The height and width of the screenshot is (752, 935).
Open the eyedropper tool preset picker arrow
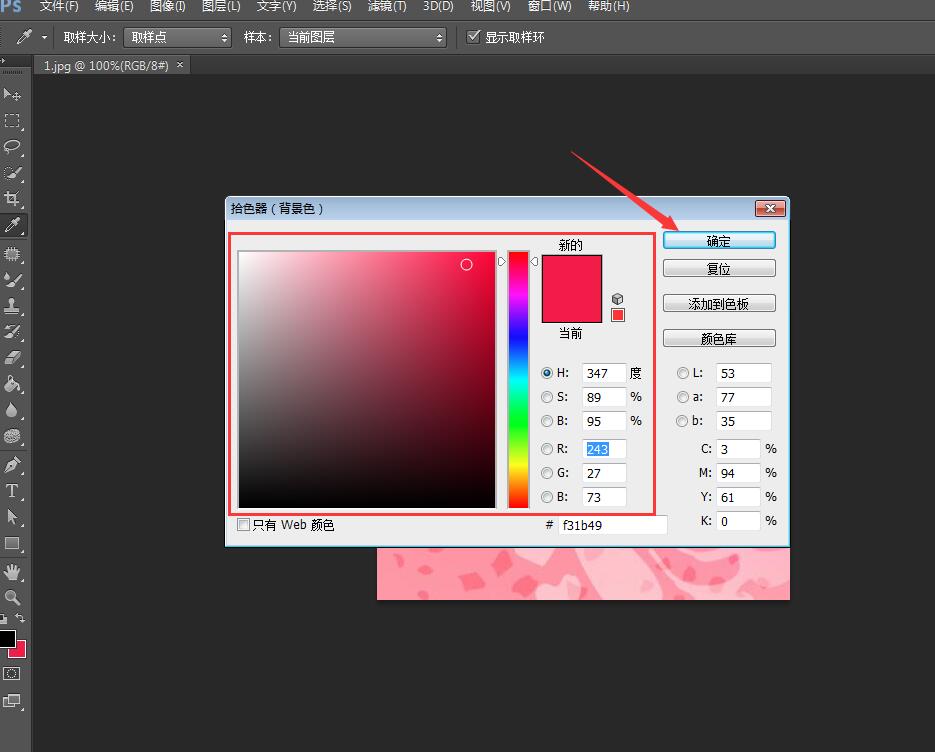click(44, 38)
